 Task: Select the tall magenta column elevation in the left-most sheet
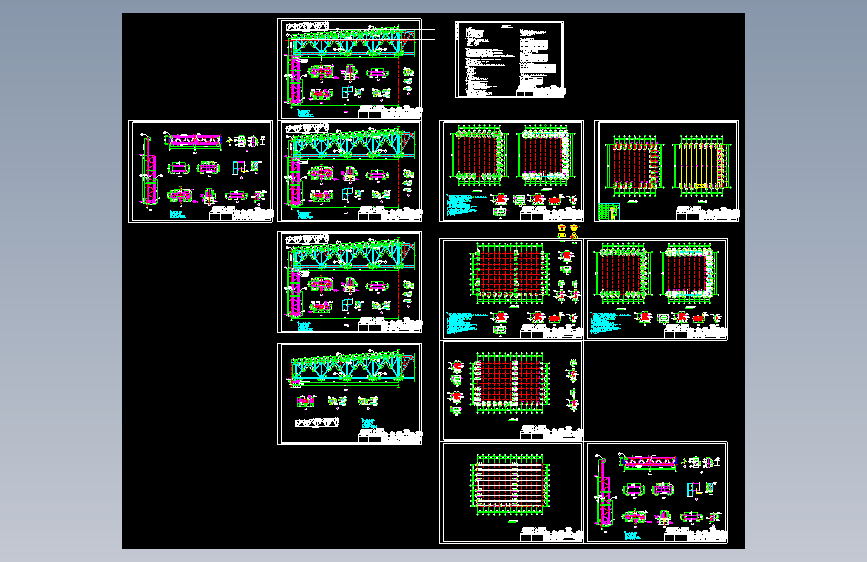(x=148, y=172)
